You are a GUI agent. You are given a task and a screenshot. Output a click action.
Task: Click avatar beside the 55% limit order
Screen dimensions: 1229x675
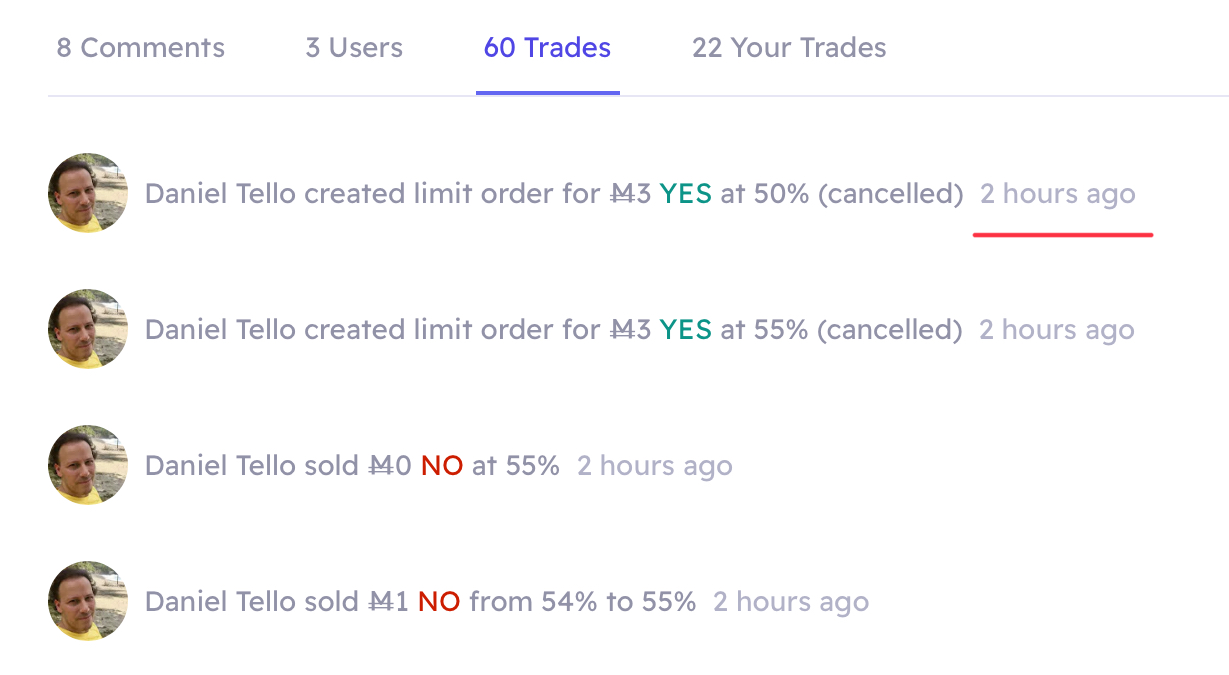[88, 329]
